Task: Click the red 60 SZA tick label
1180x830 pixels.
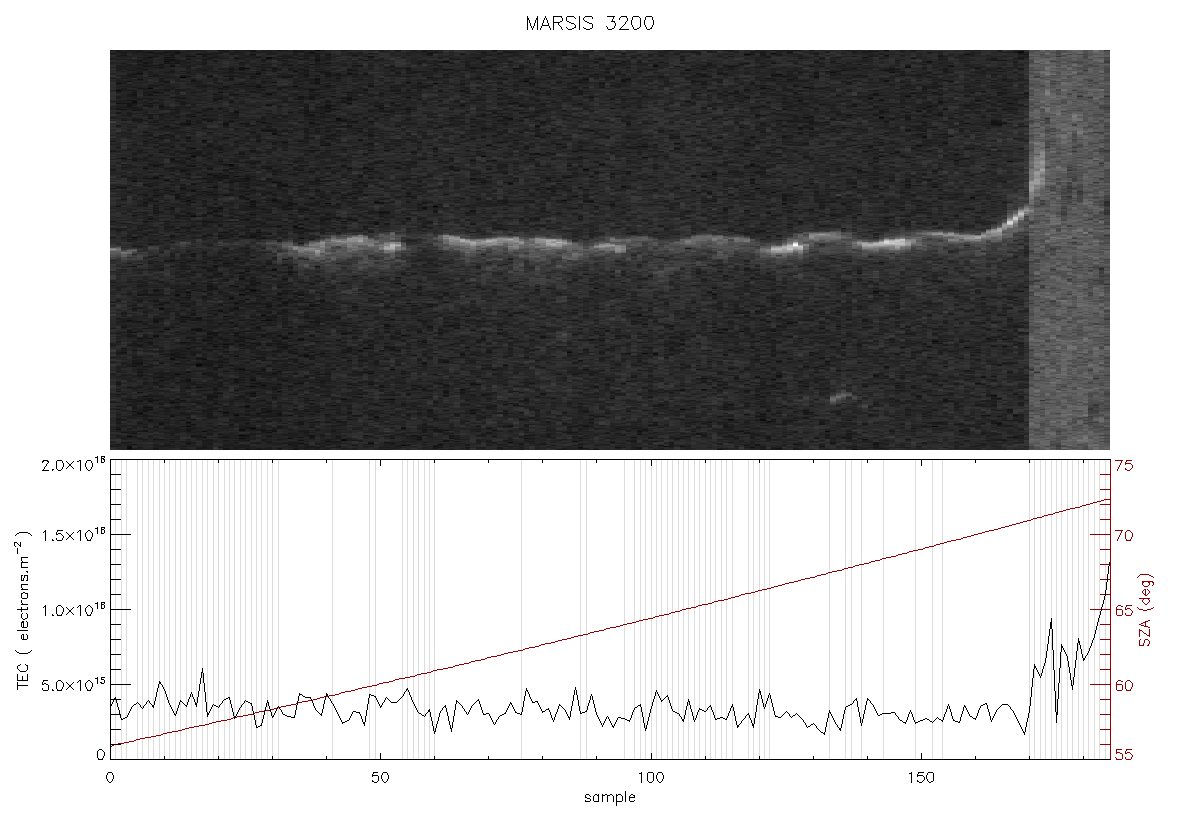Action: point(1124,686)
